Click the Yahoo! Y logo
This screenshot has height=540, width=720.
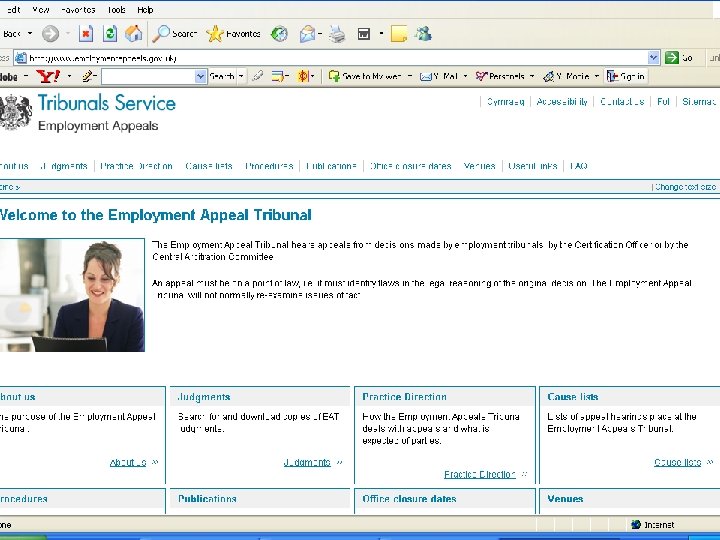pos(48,76)
